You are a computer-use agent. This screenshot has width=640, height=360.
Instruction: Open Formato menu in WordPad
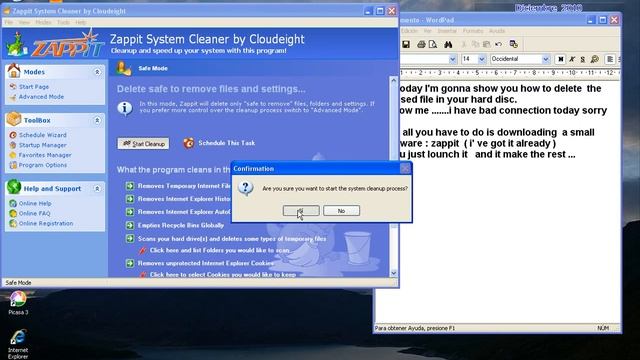point(473,31)
